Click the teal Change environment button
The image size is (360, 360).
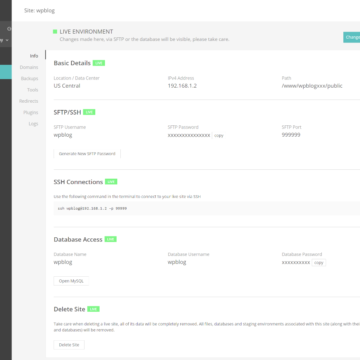352,37
